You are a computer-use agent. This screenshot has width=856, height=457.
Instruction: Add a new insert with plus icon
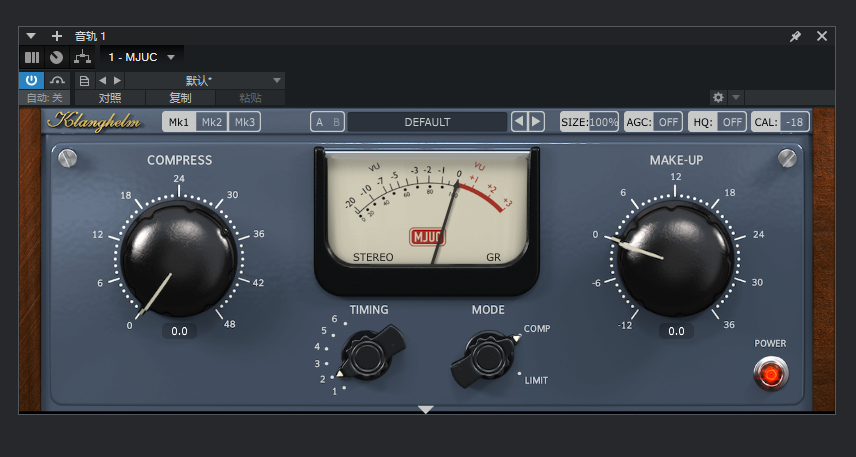[57, 36]
